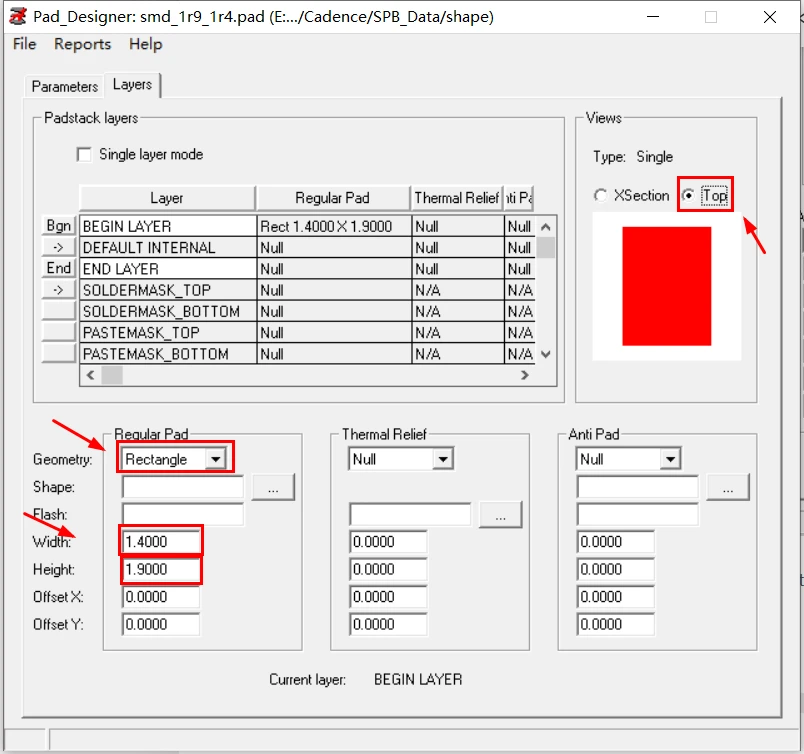Maximize the Pad Designer window
This screenshot has height=754, width=804.
(711, 17)
